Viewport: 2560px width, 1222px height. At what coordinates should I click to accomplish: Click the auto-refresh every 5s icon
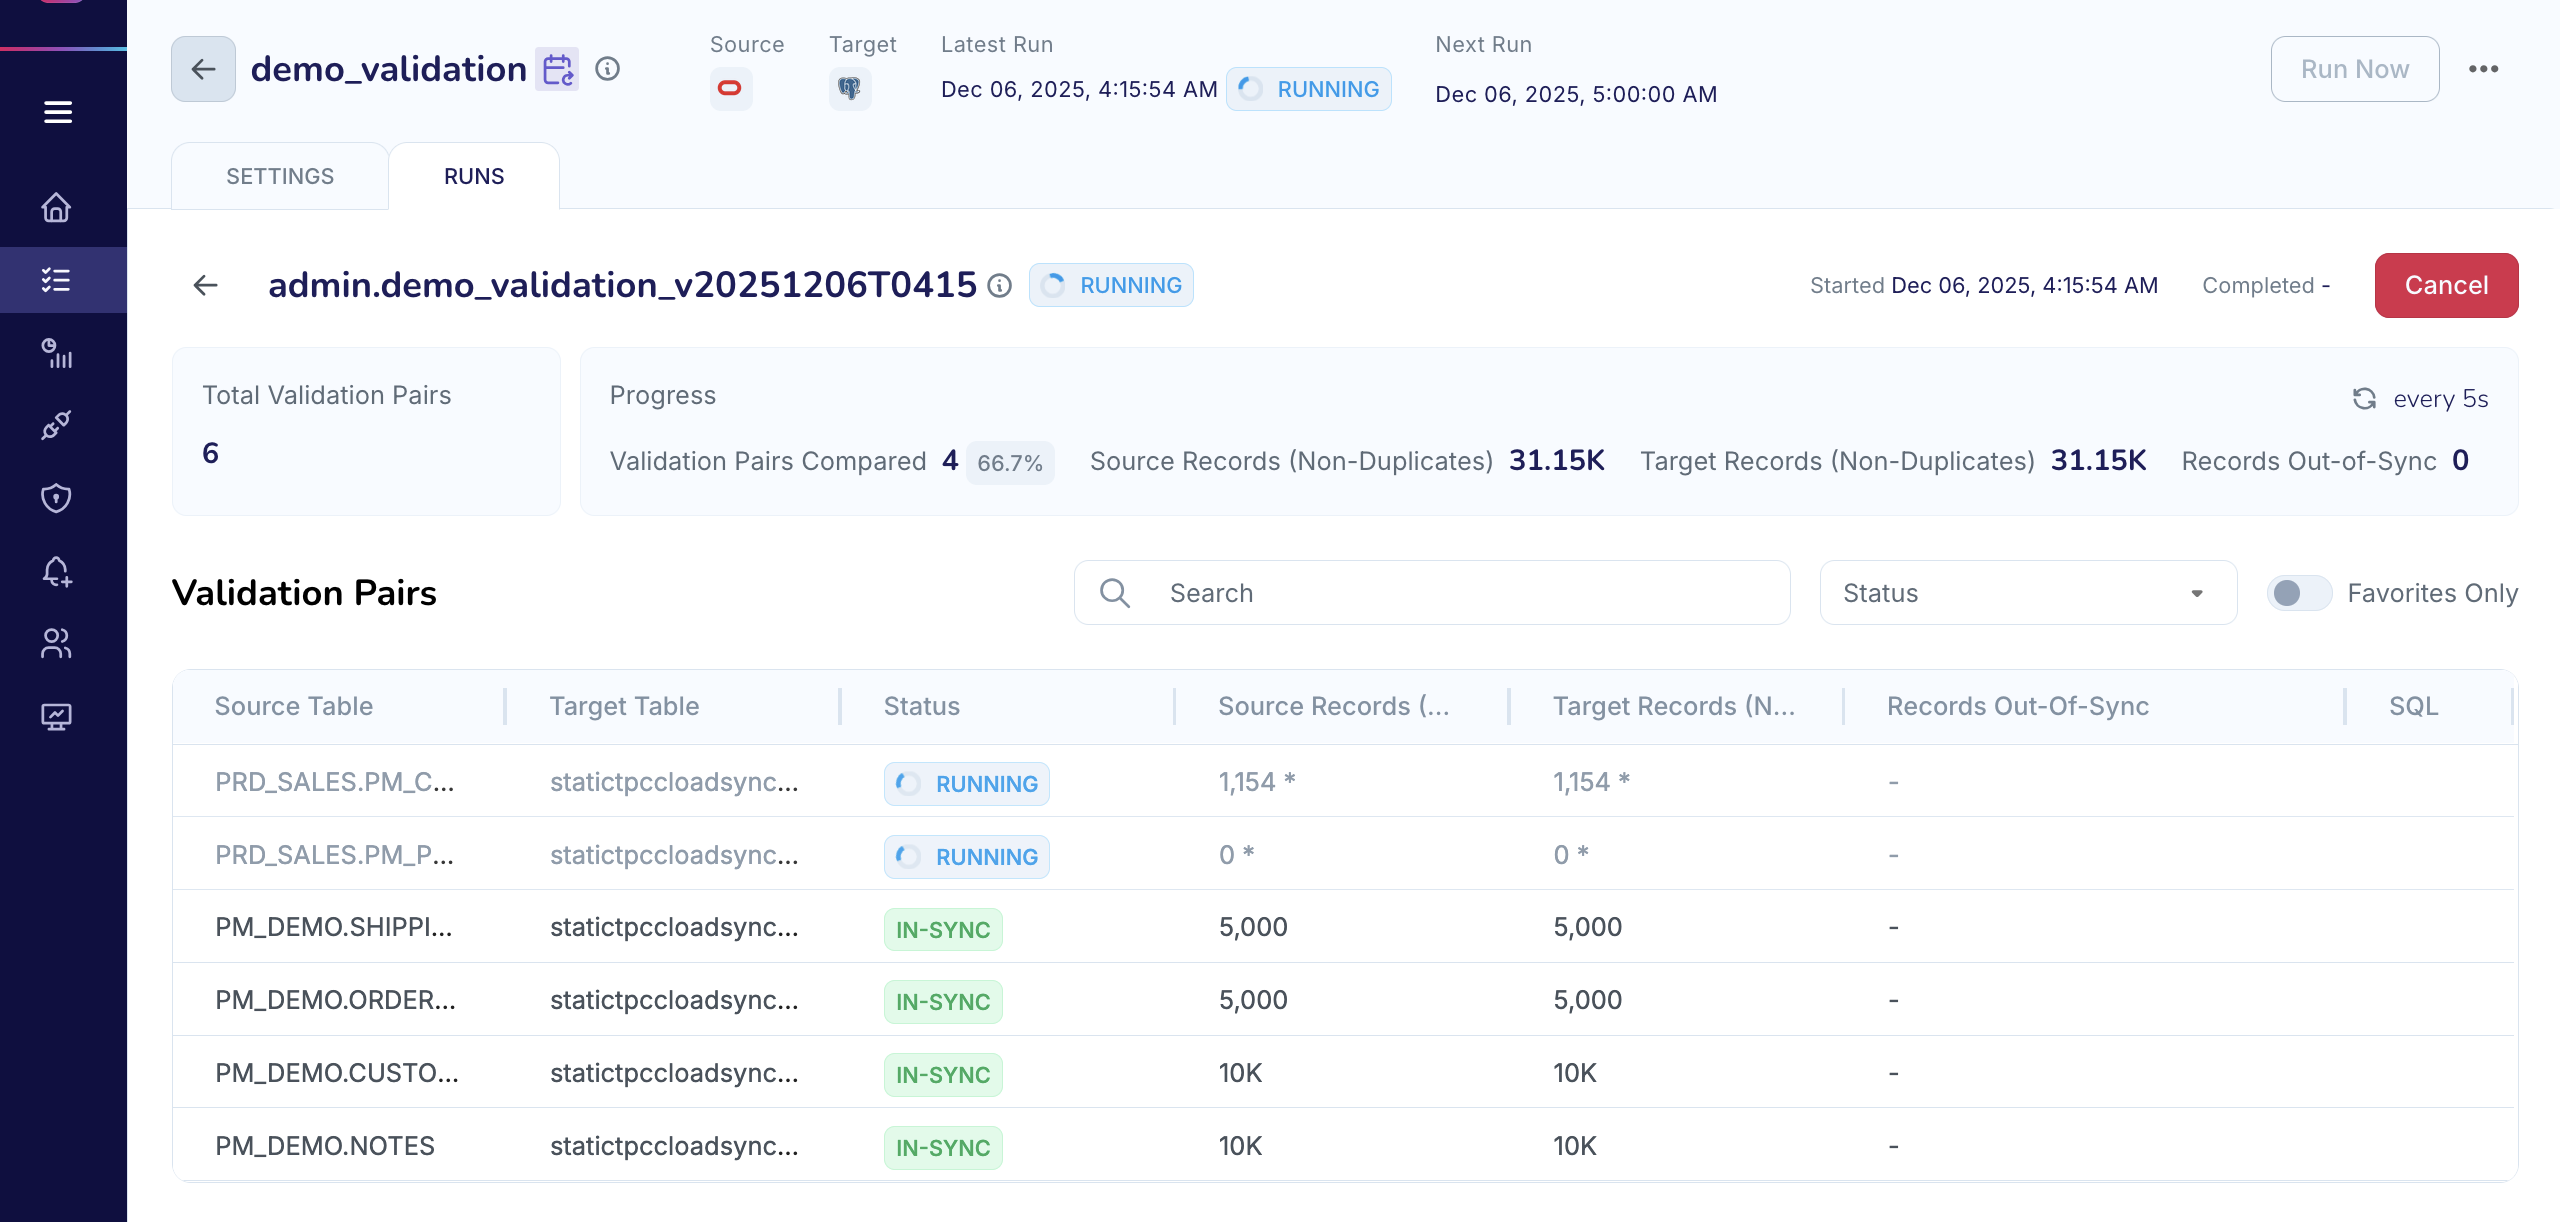(2364, 399)
